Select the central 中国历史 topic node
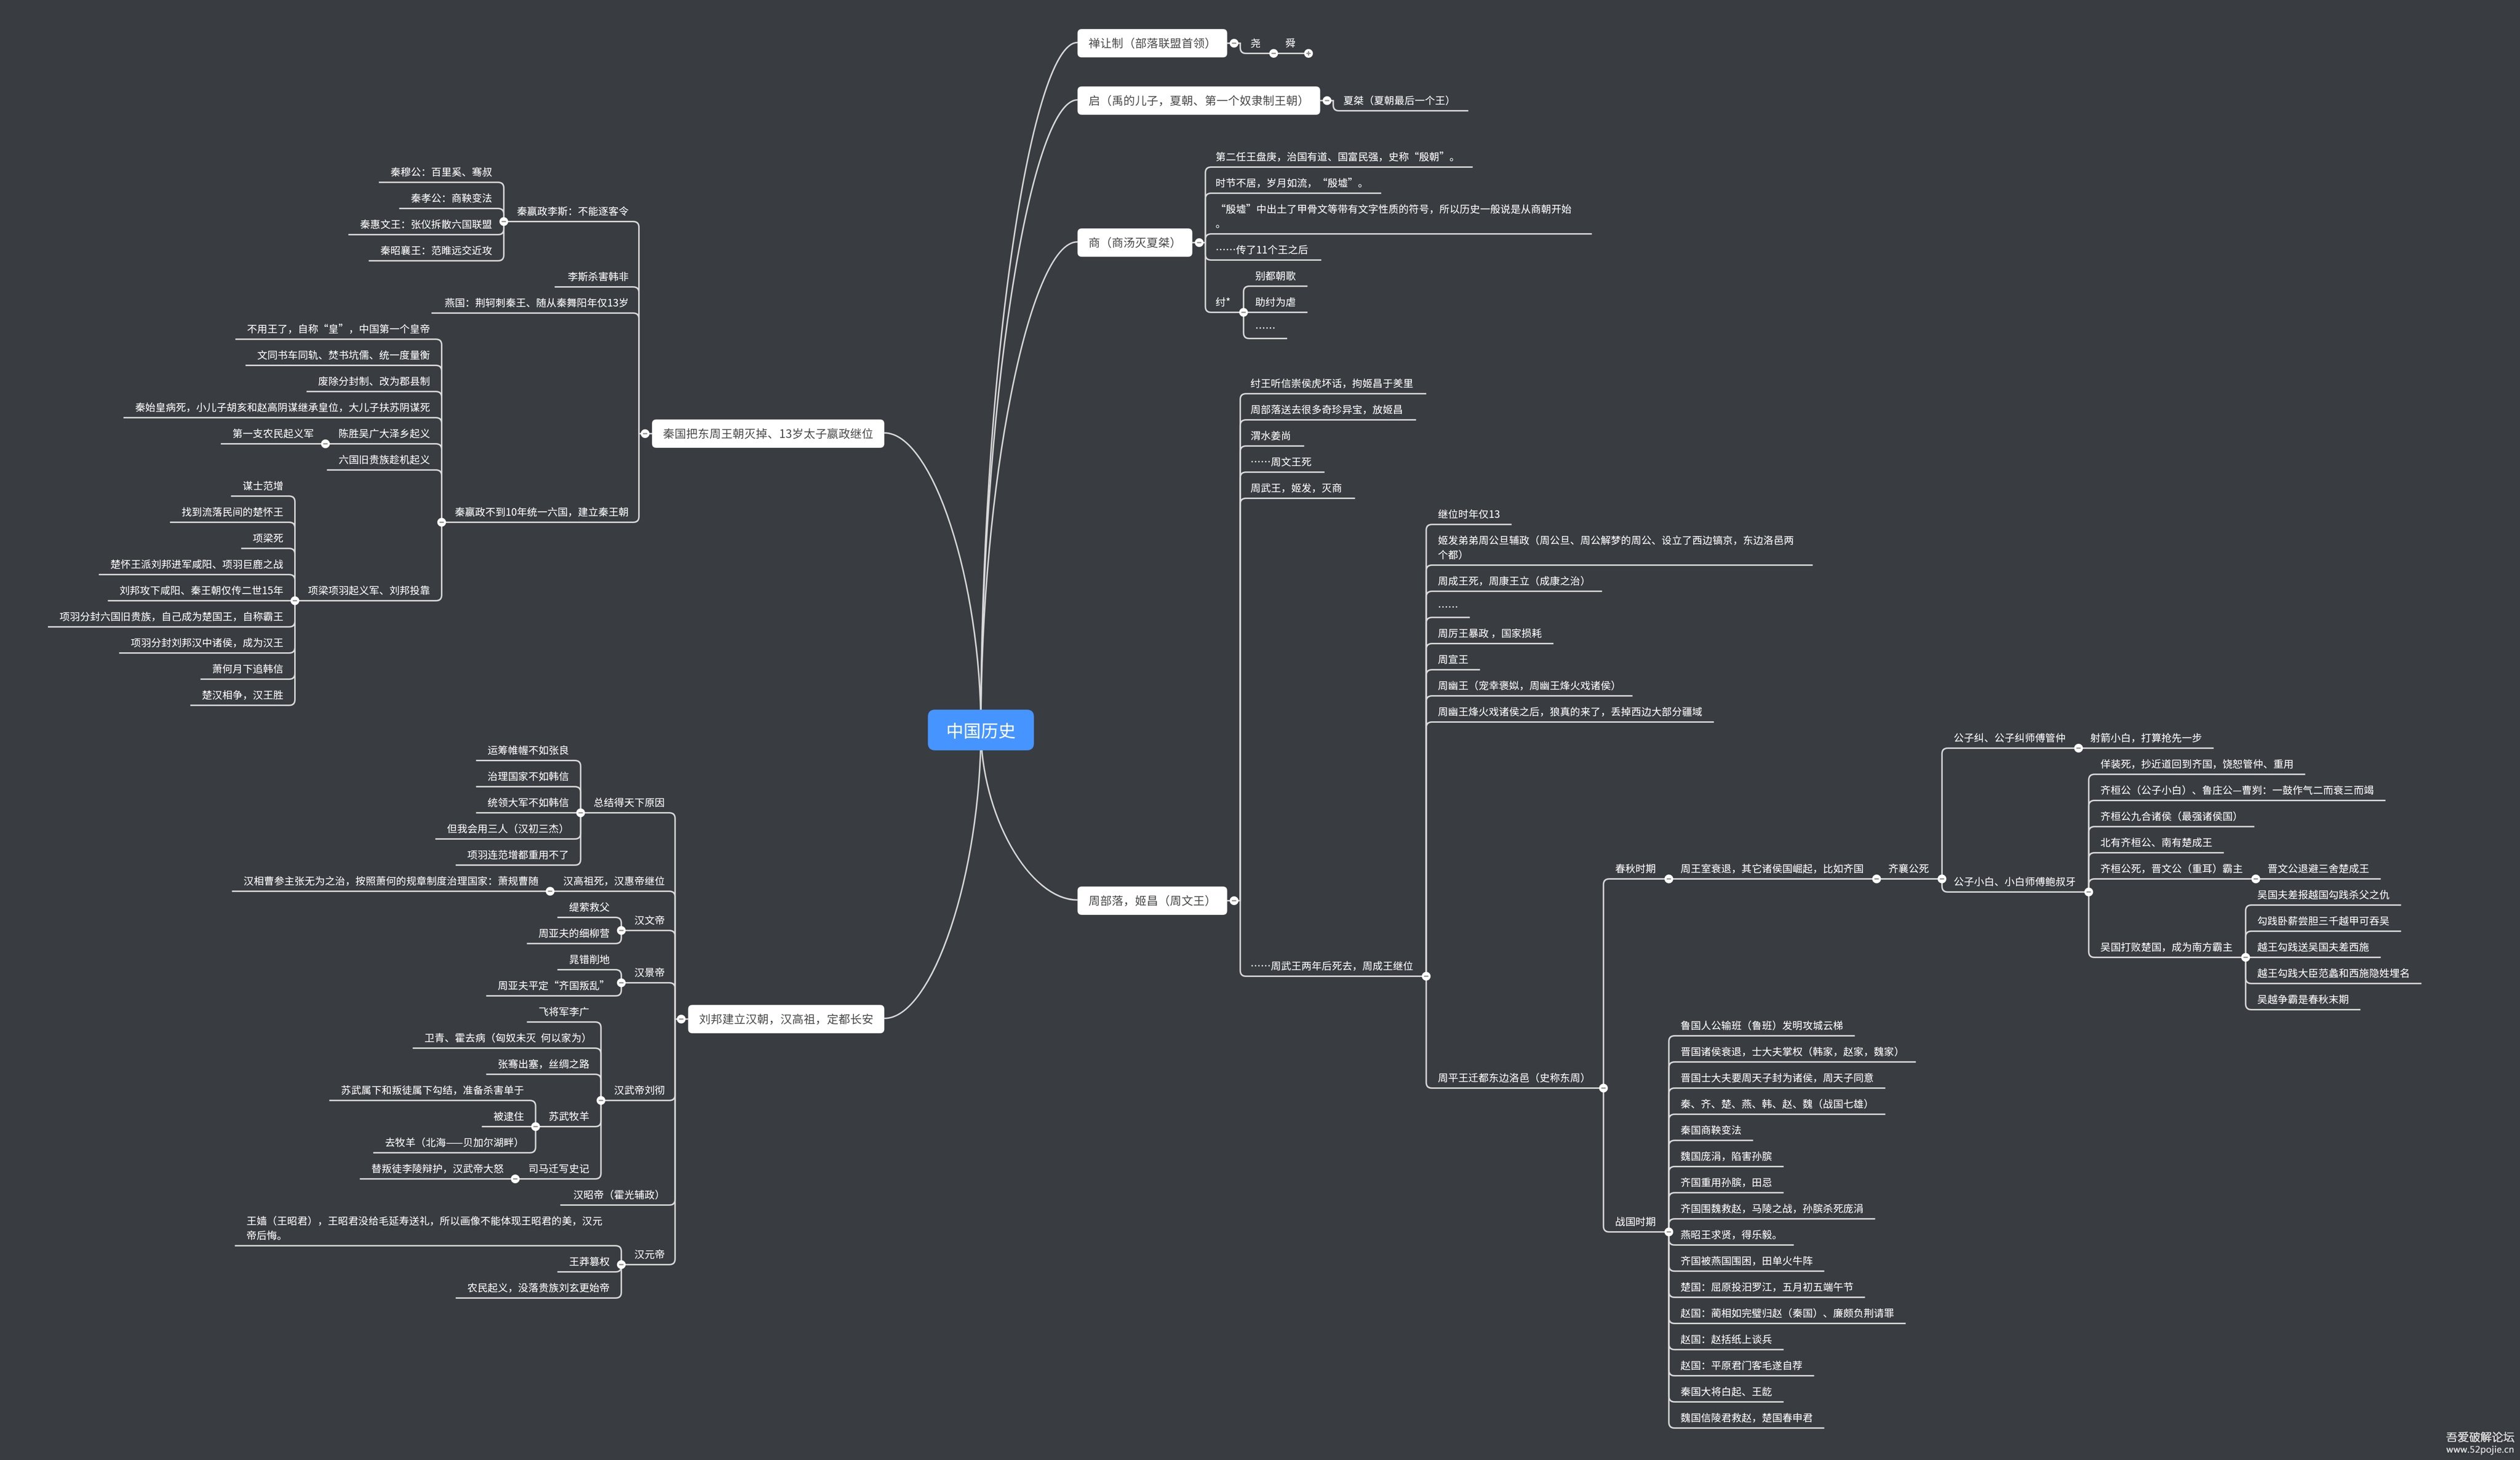This screenshot has height=1460, width=2520. pos(980,730)
